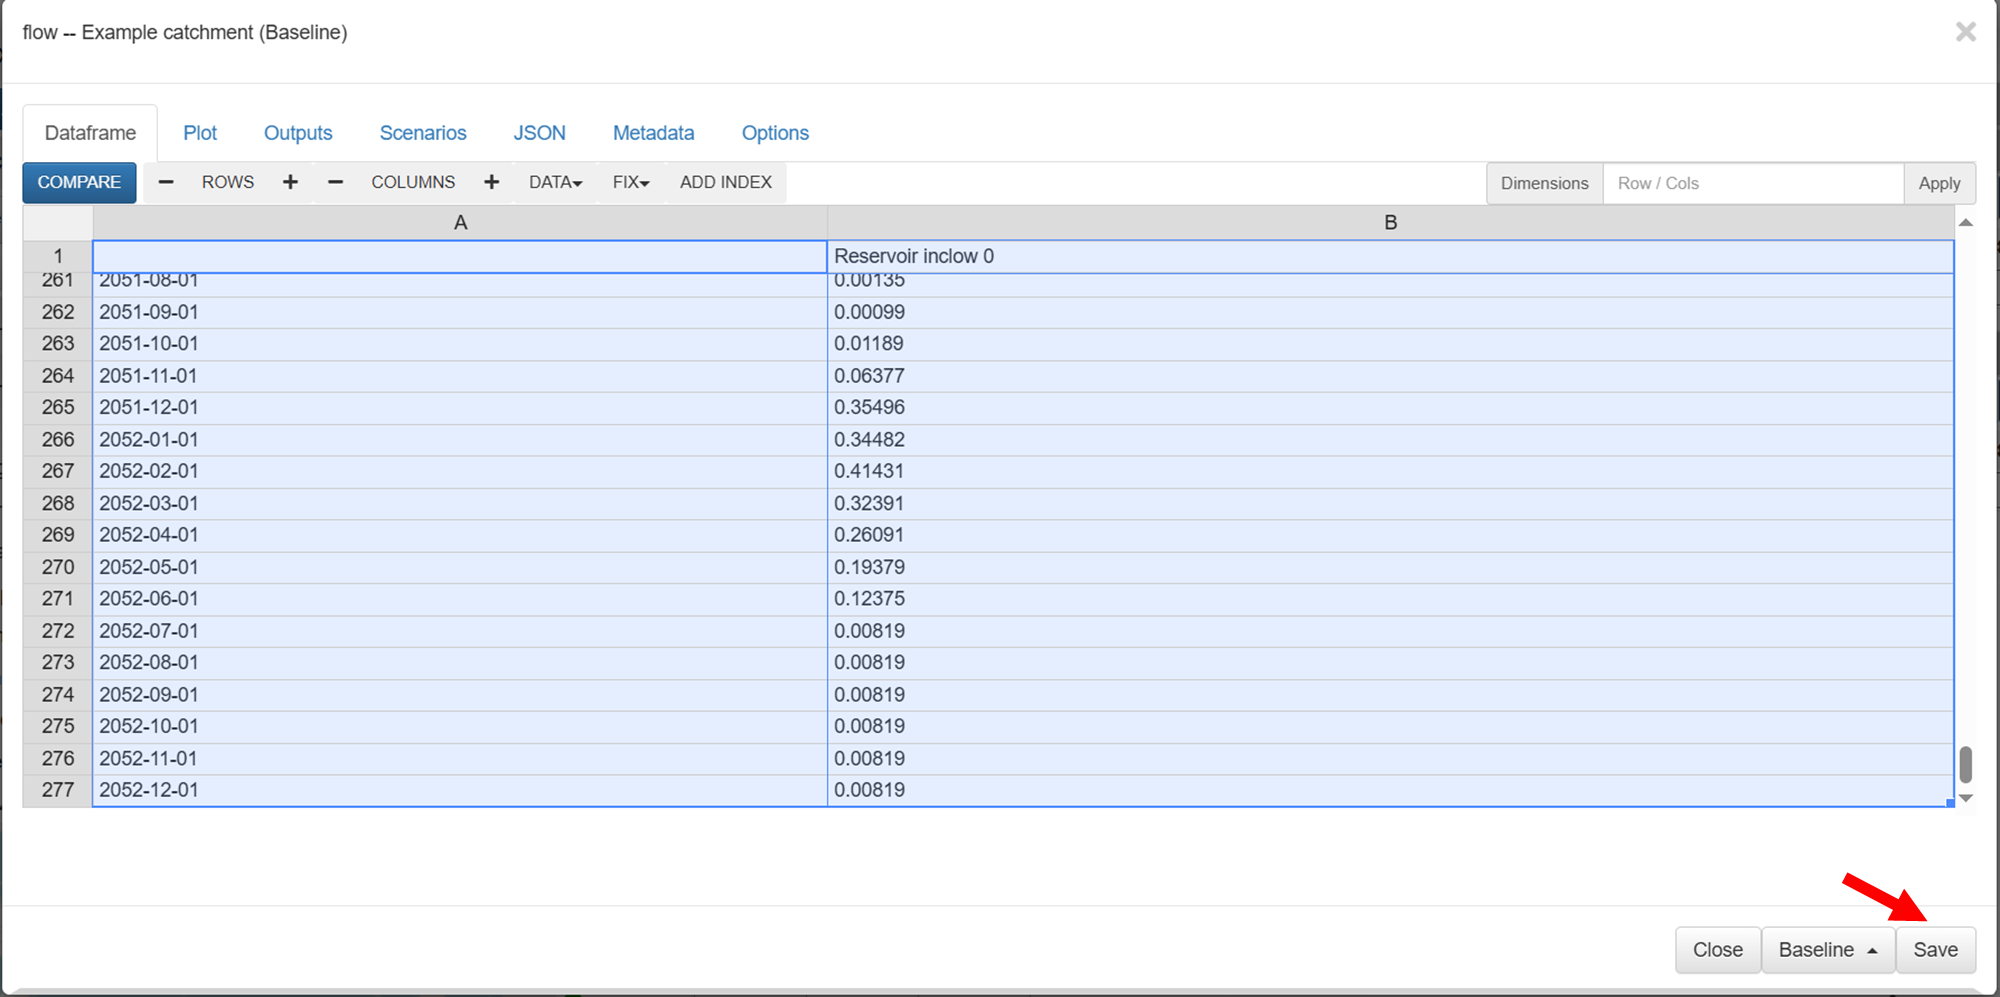This screenshot has height=997, width=2000.
Task: Switch to the JSON tab
Action: 539,133
